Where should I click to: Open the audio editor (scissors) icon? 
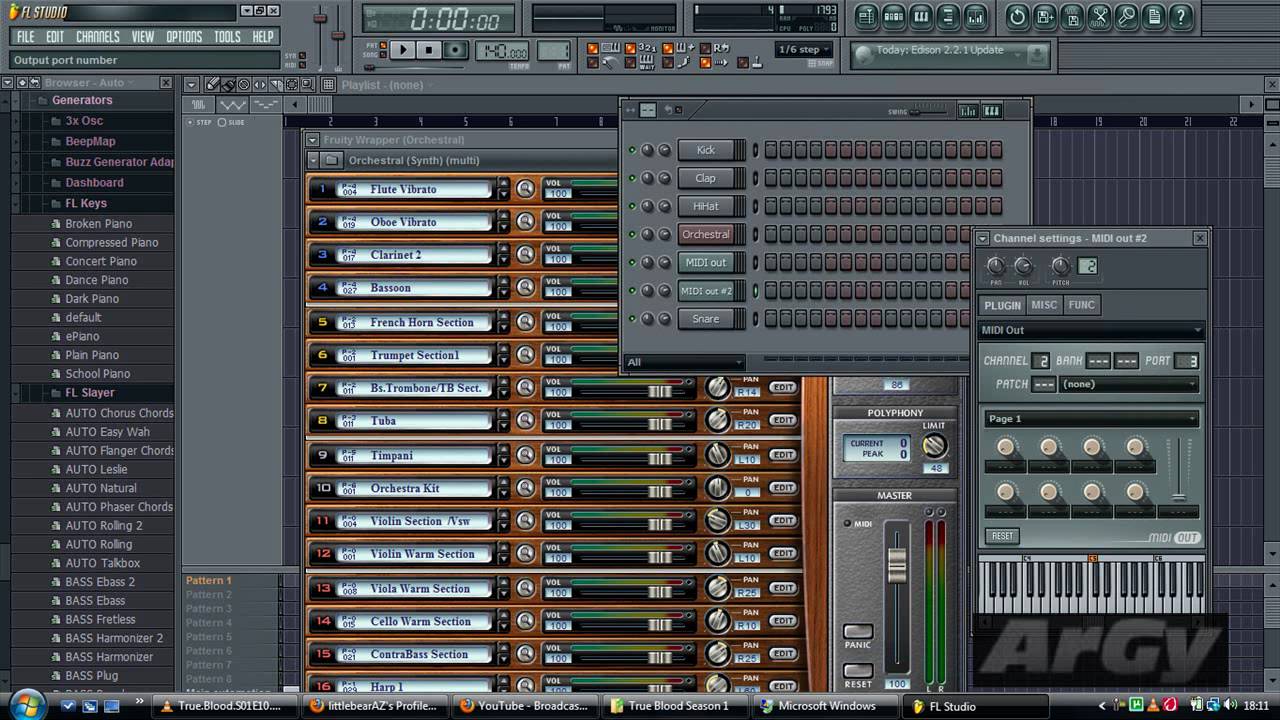coord(1099,16)
